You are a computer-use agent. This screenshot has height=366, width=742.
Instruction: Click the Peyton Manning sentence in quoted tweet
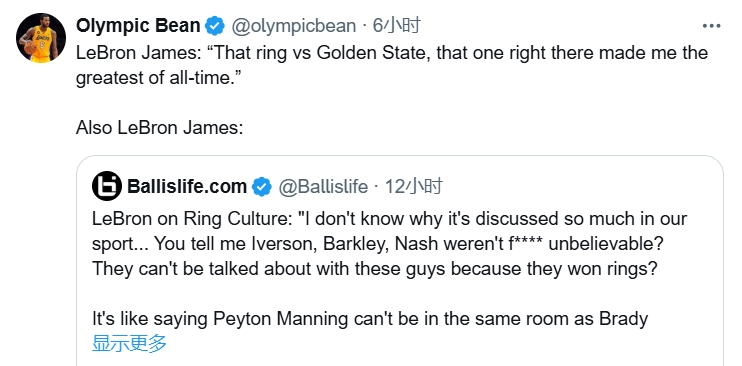pos(370,319)
